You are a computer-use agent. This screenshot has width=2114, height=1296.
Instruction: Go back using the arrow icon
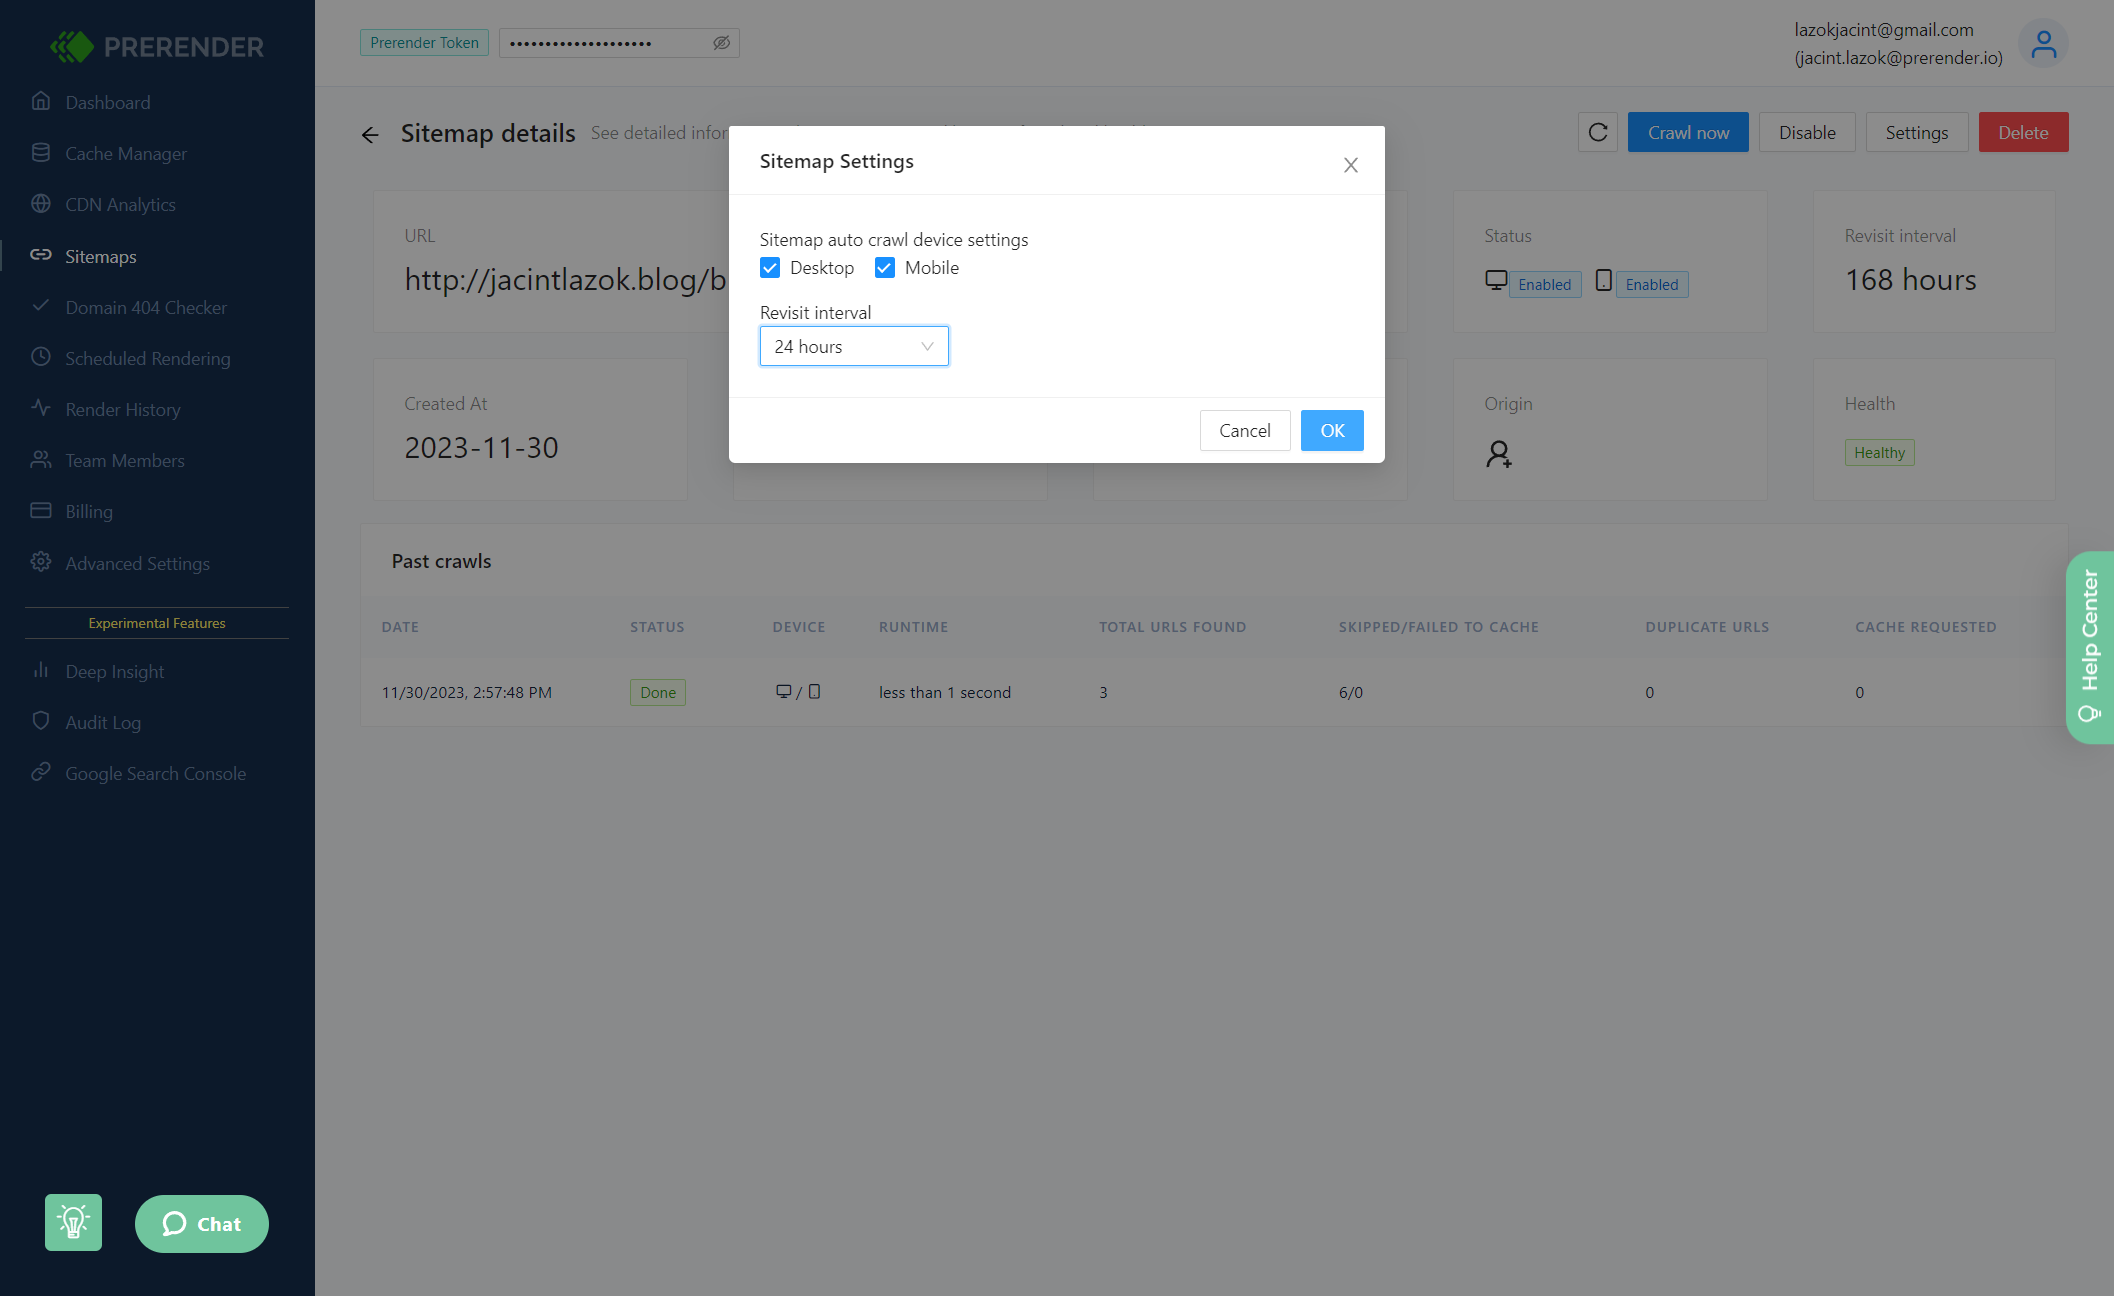[x=370, y=134]
